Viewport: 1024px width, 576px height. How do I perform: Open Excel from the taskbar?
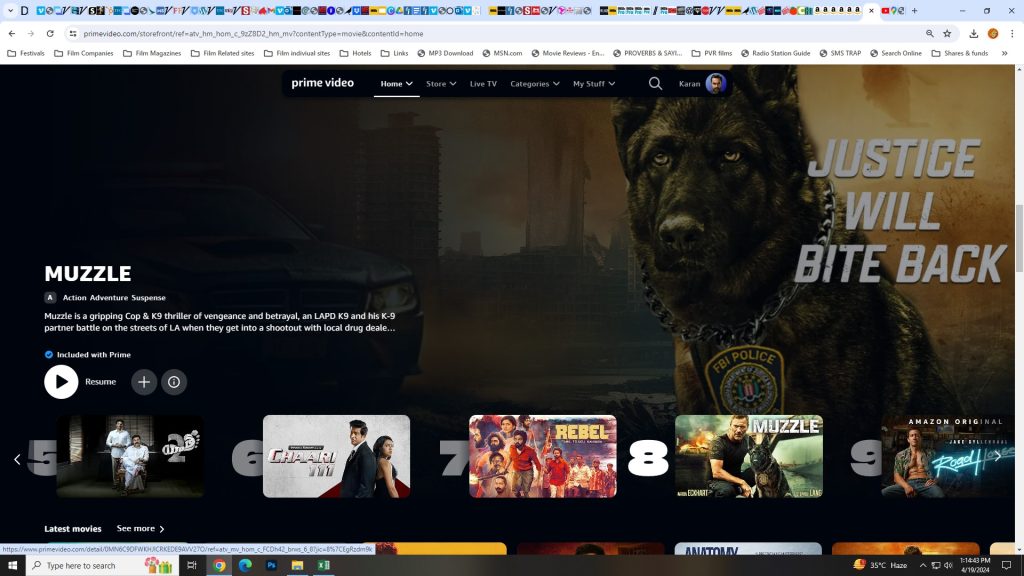tap(323, 565)
